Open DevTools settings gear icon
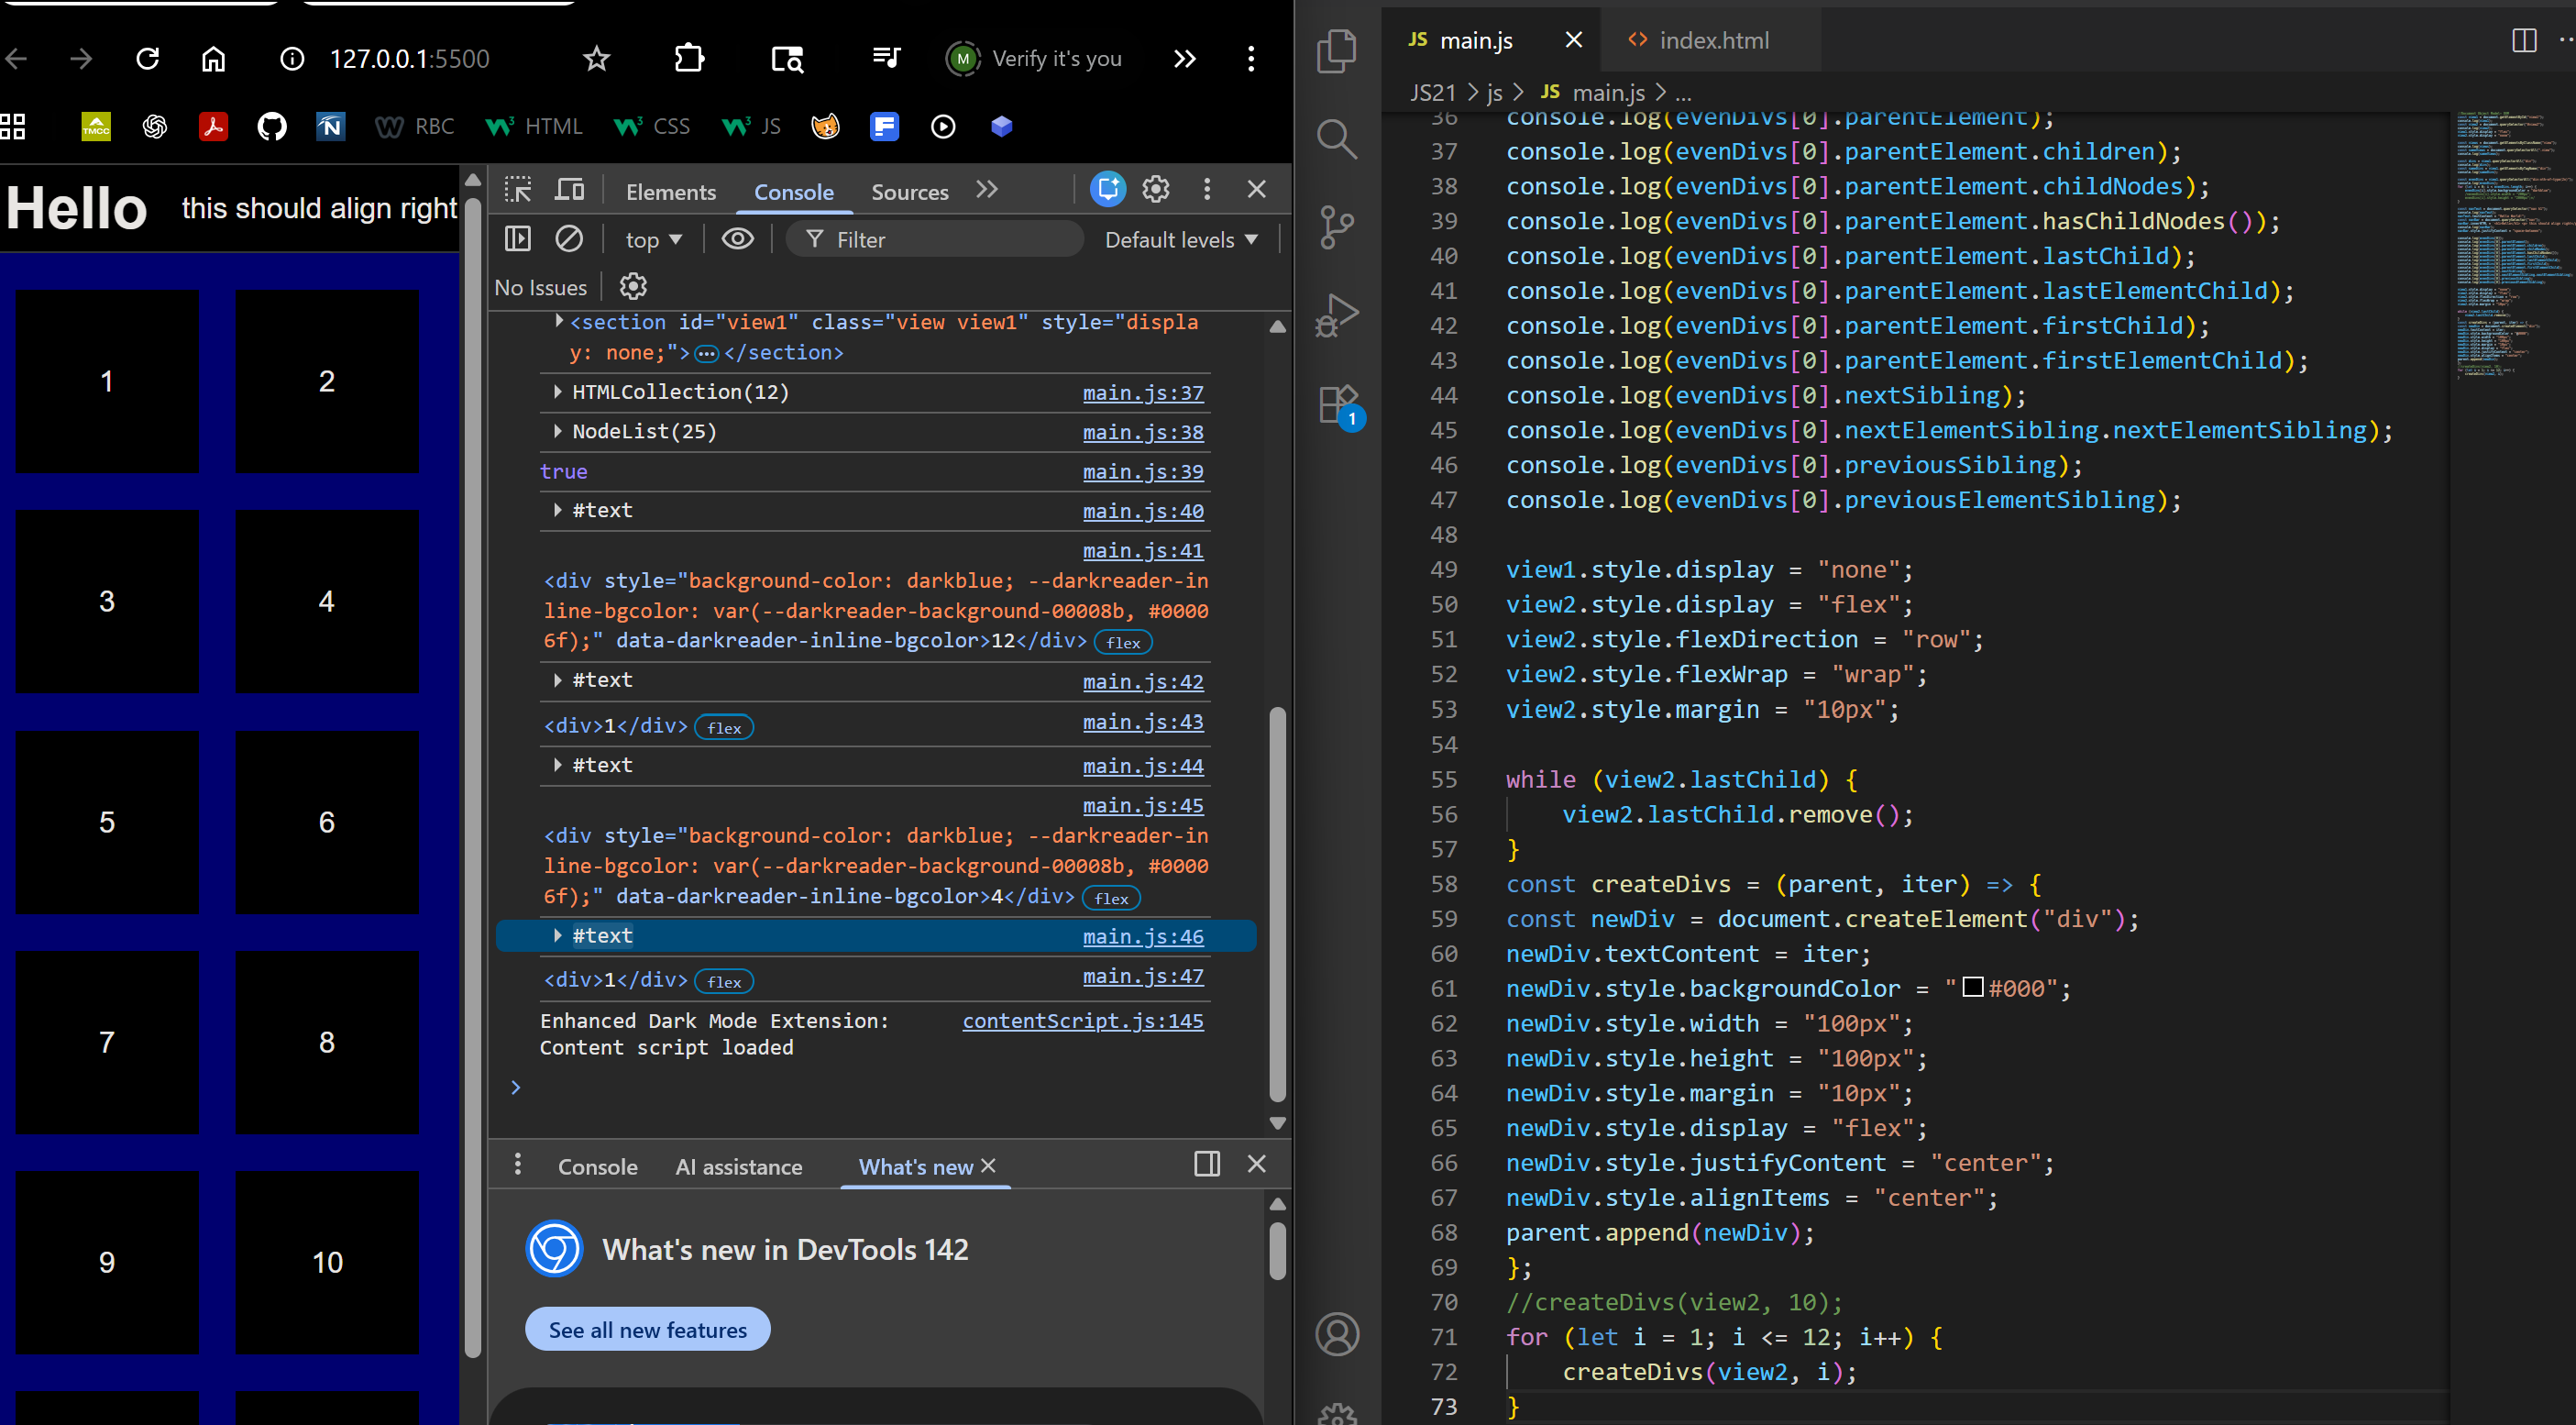Viewport: 2576px width, 1425px height. 1156,189
